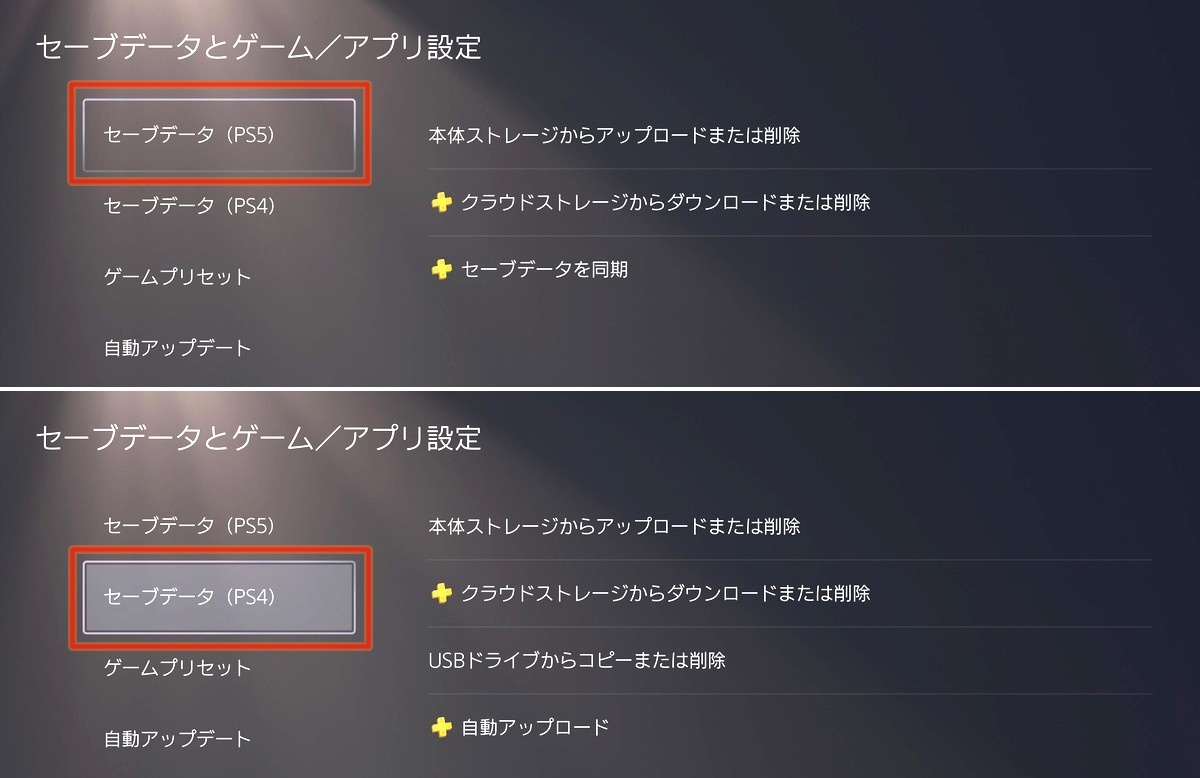
Task: Select 自動アップデート in the upper screenshot
Action: (x=177, y=348)
